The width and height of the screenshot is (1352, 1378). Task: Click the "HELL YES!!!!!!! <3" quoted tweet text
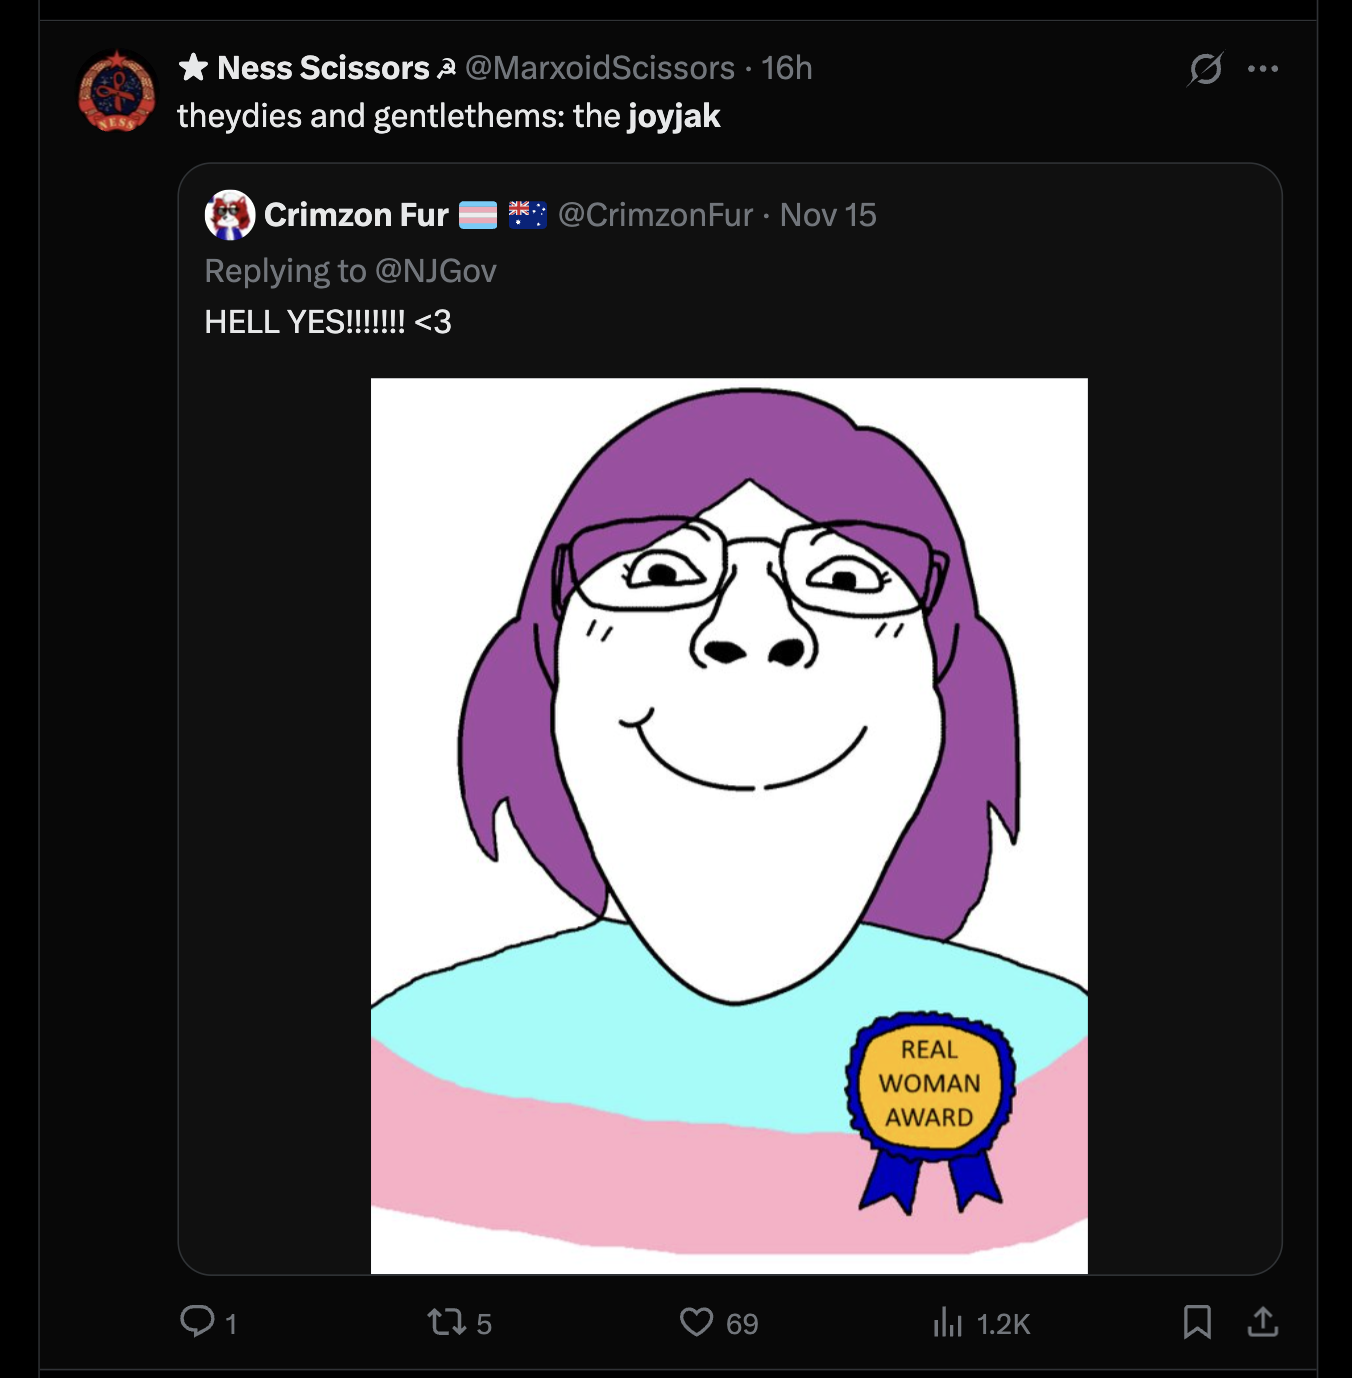pos(328,322)
